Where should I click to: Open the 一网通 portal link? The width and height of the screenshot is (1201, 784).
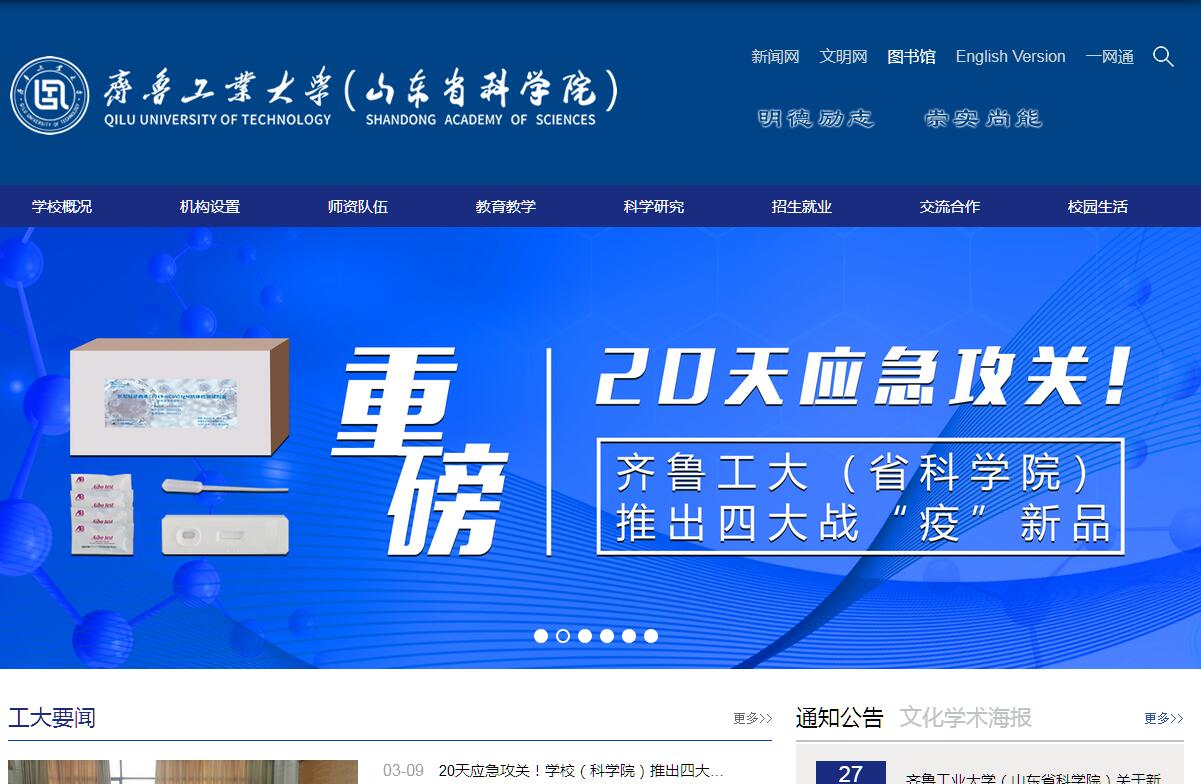click(x=1109, y=57)
